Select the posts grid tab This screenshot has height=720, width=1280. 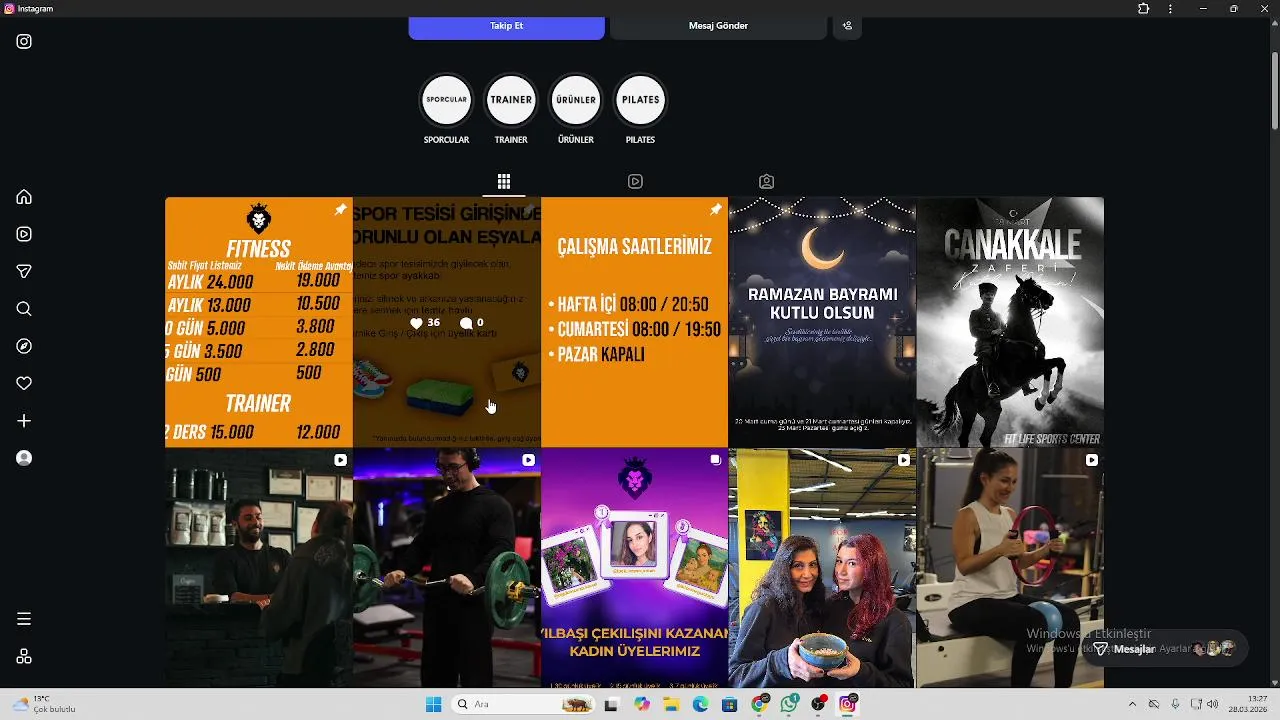pos(504,182)
